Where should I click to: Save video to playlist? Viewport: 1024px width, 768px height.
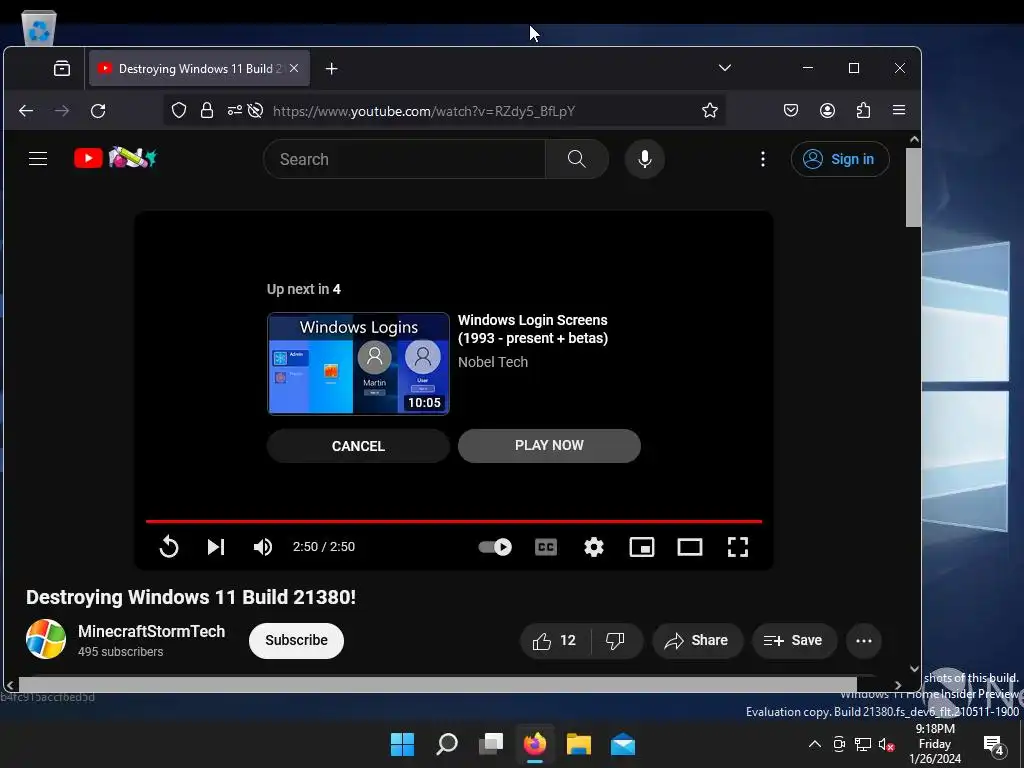point(793,641)
